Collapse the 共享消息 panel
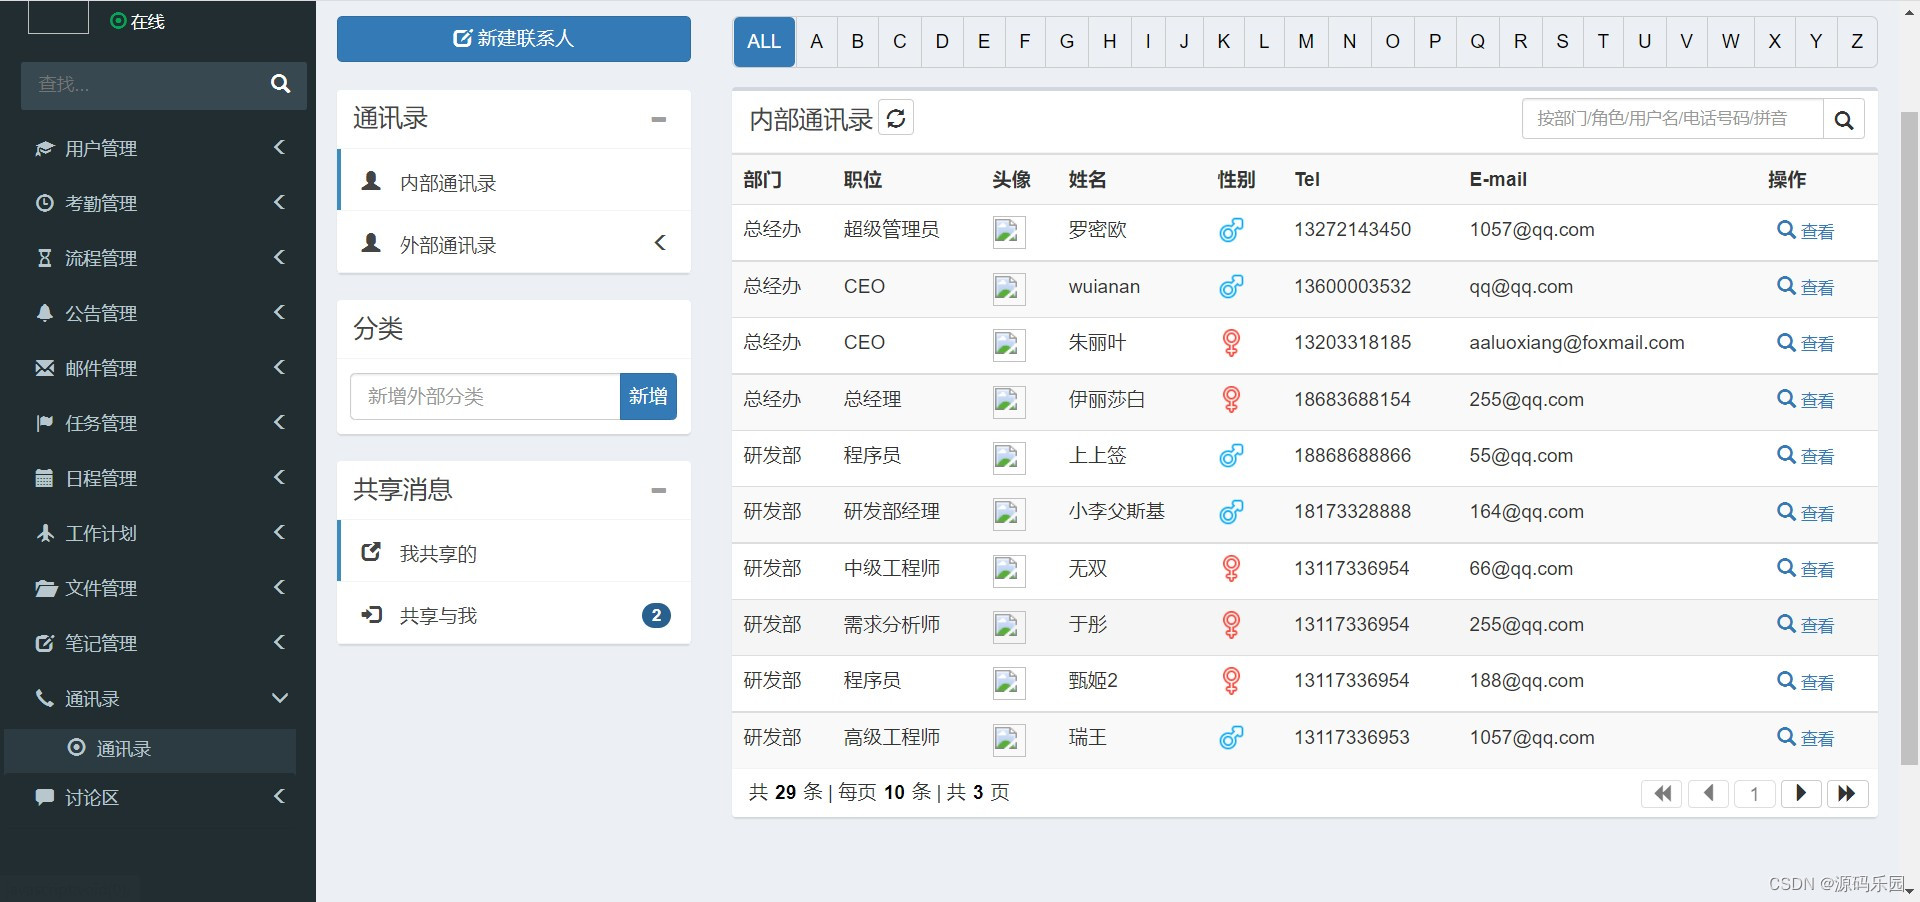 tap(658, 491)
